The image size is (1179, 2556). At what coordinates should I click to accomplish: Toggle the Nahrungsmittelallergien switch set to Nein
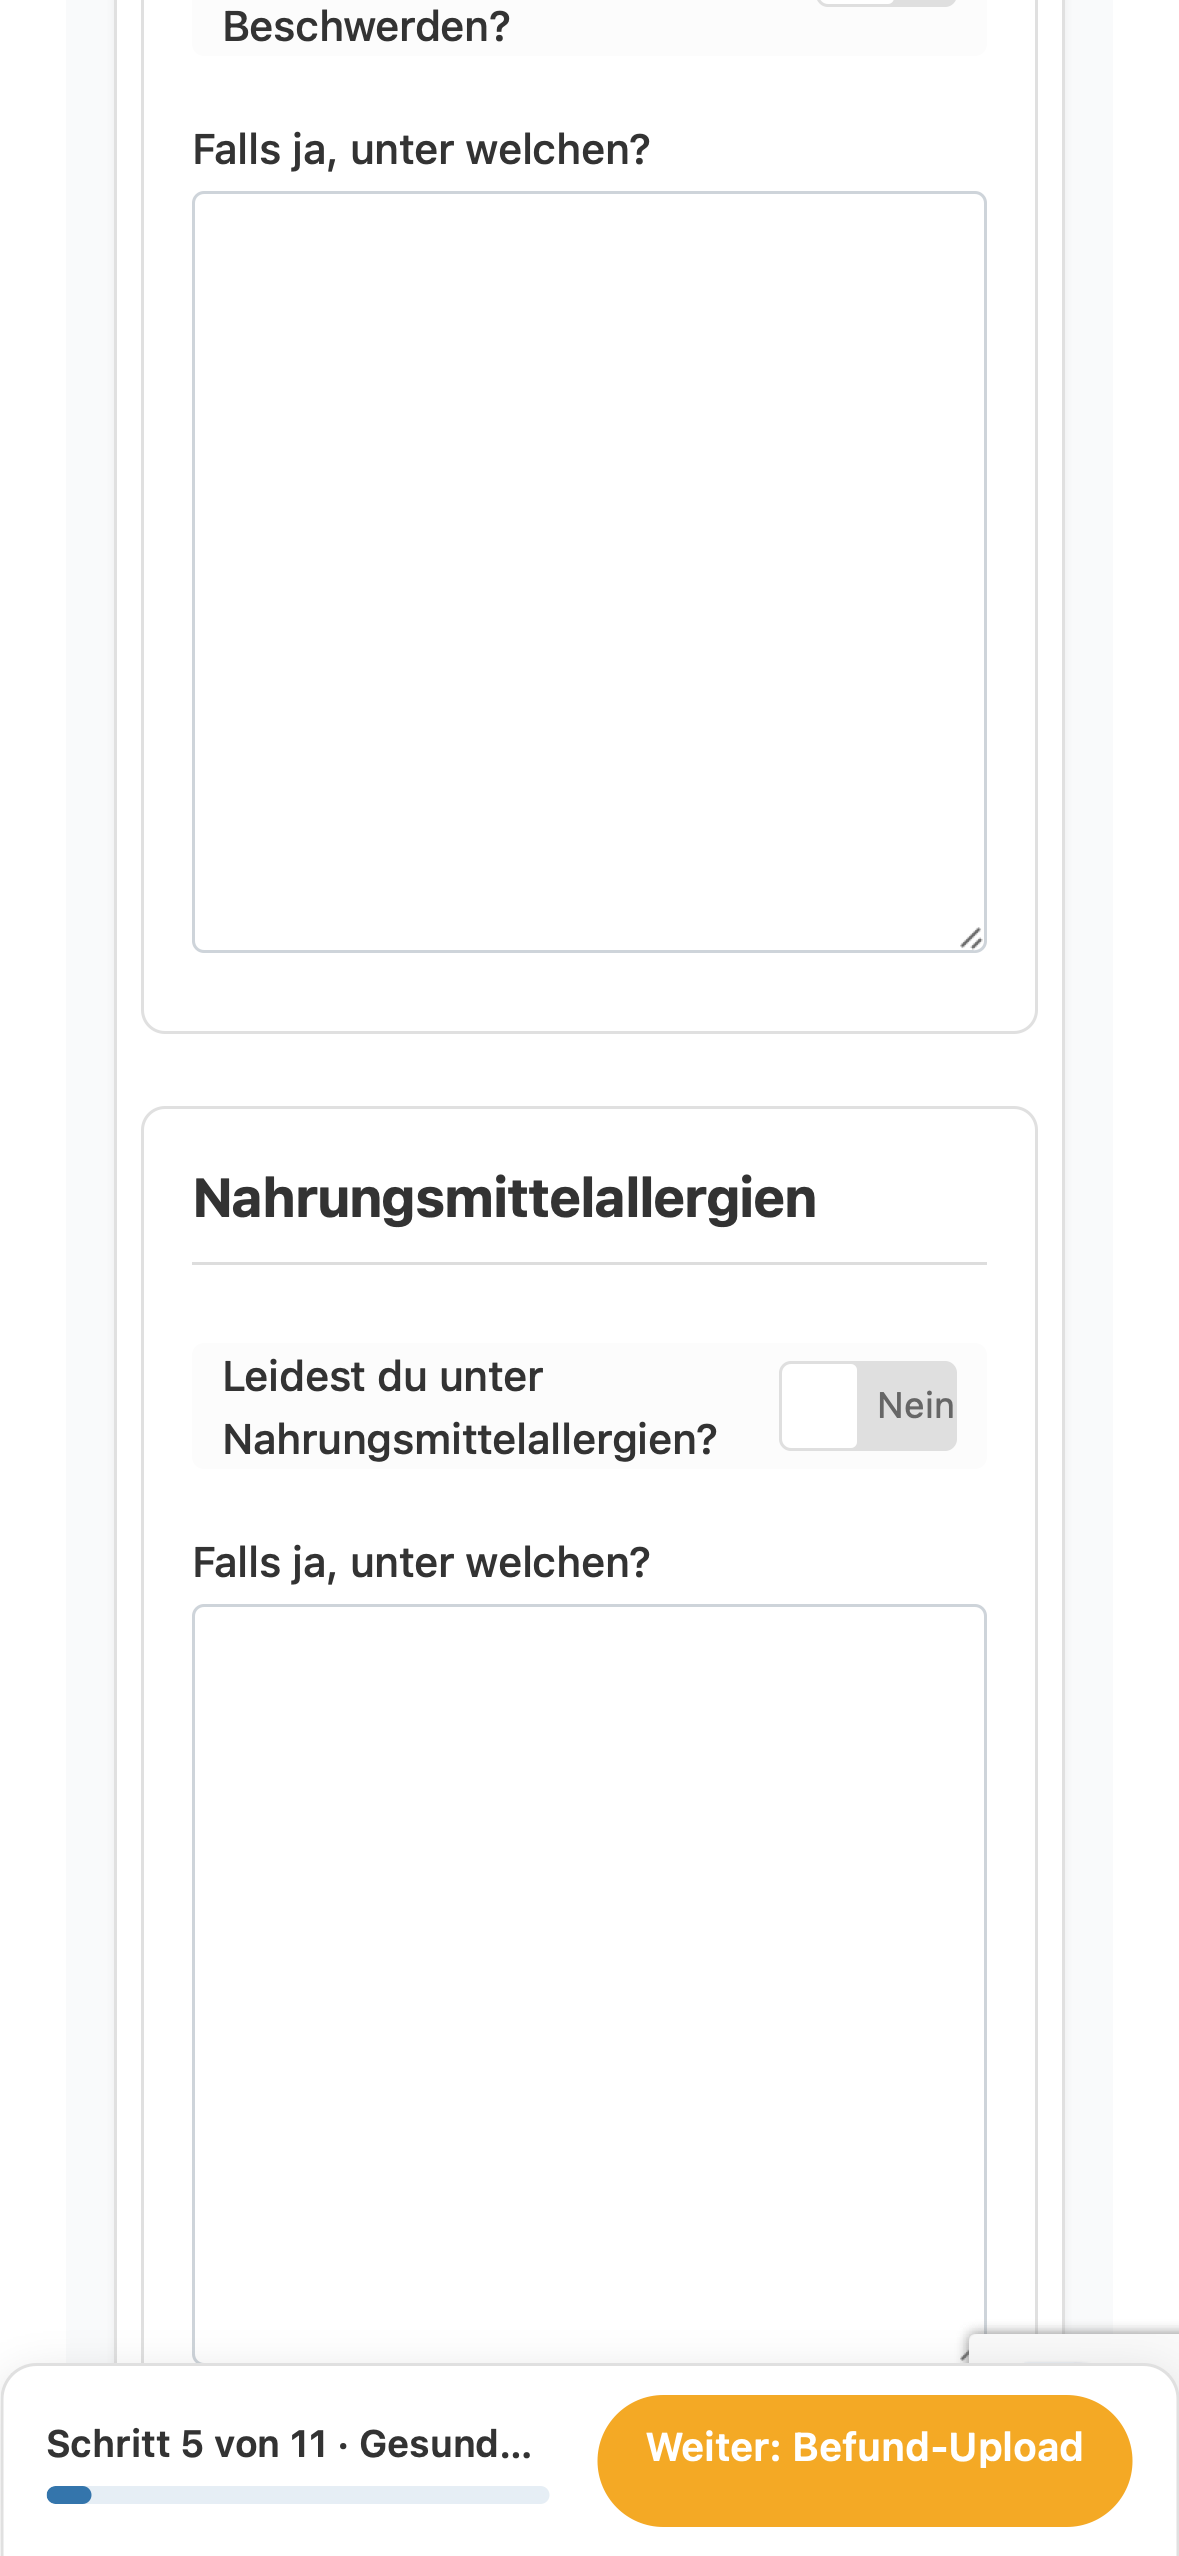[x=868, y=1405]
